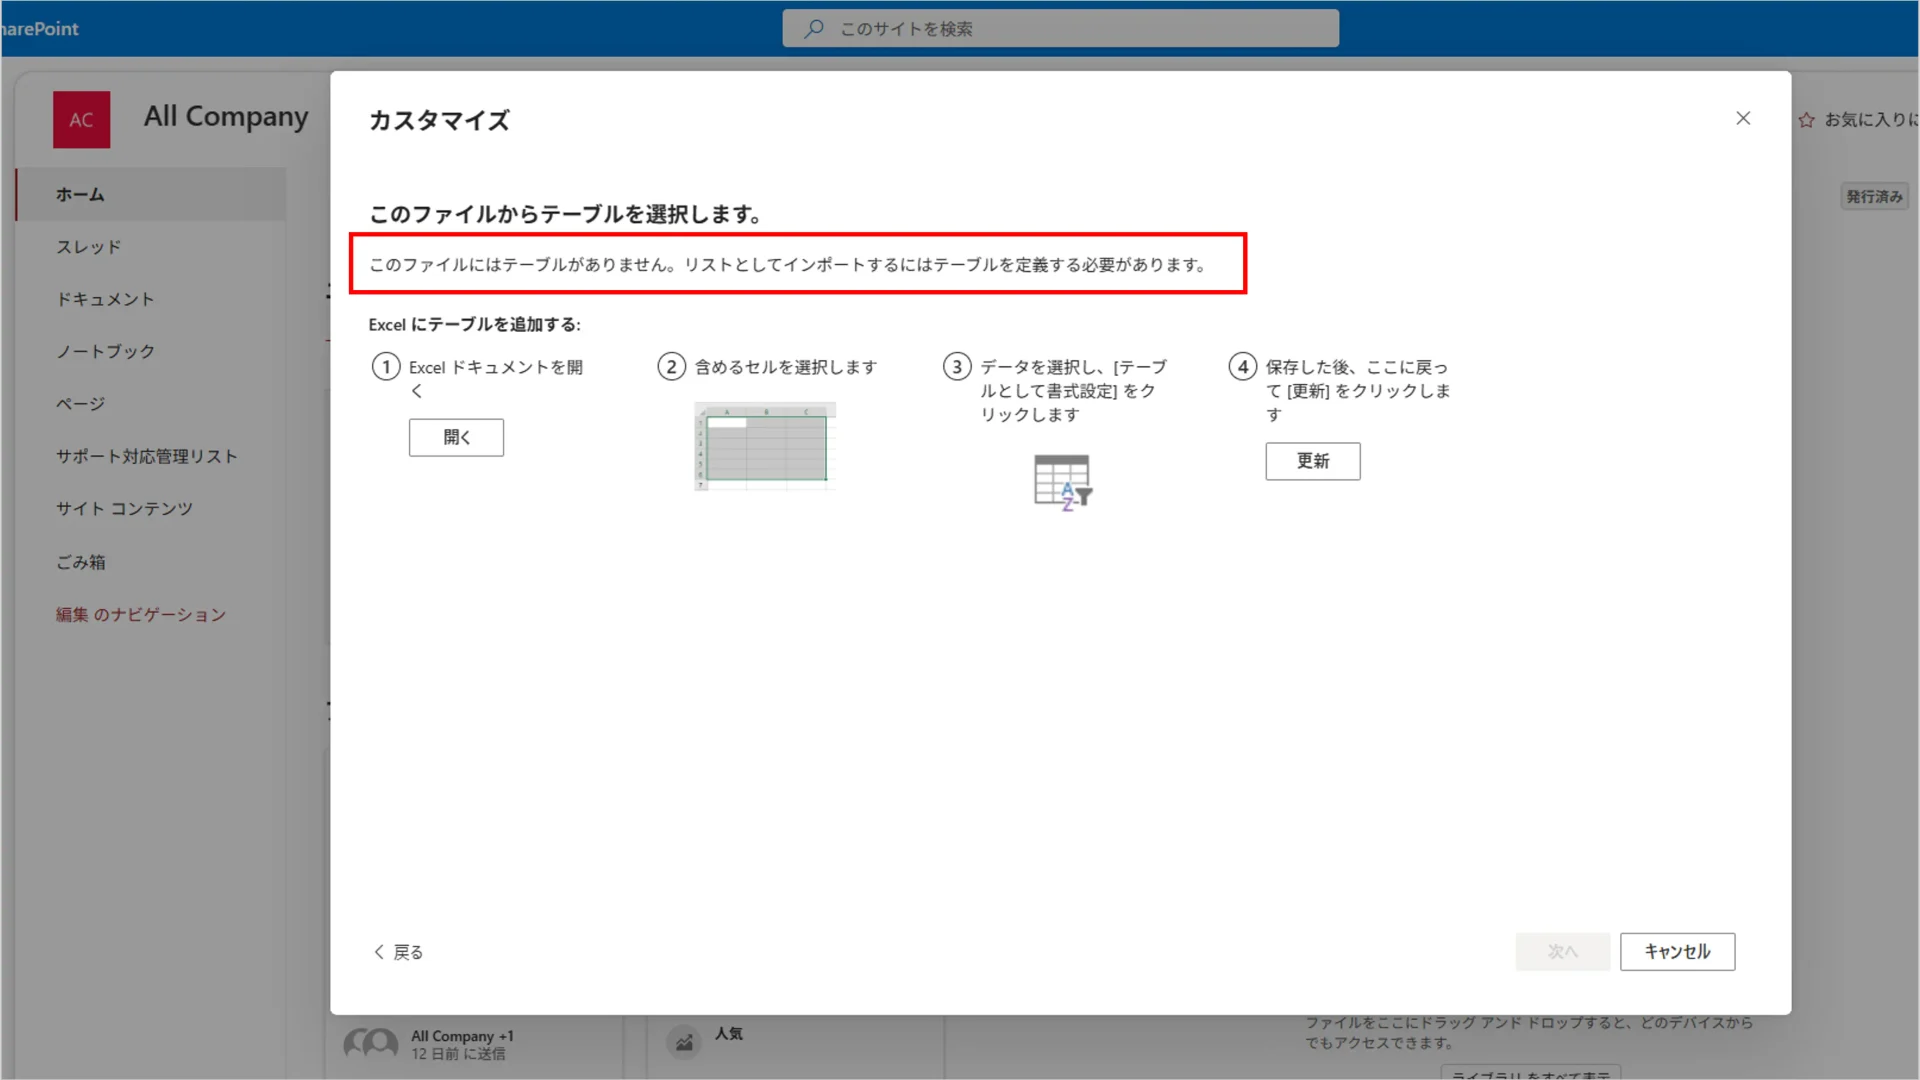
Task: Click the 編集 のナビゲーション link
Action: coord(141,614)
